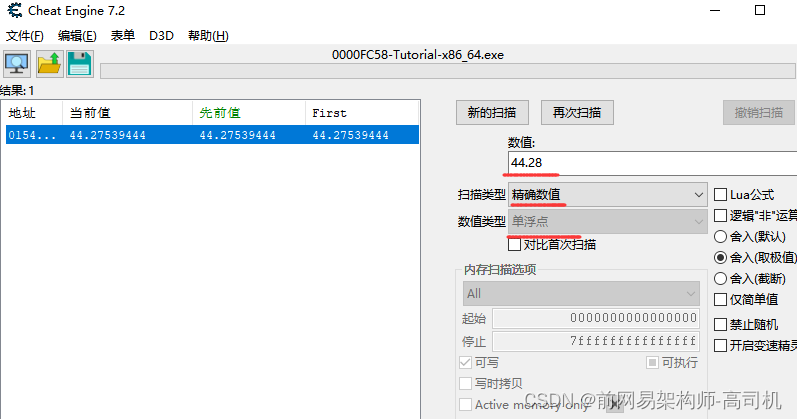The image size is (797, 419).
Task: Click the First column header
Action: (x=362, y=112)
